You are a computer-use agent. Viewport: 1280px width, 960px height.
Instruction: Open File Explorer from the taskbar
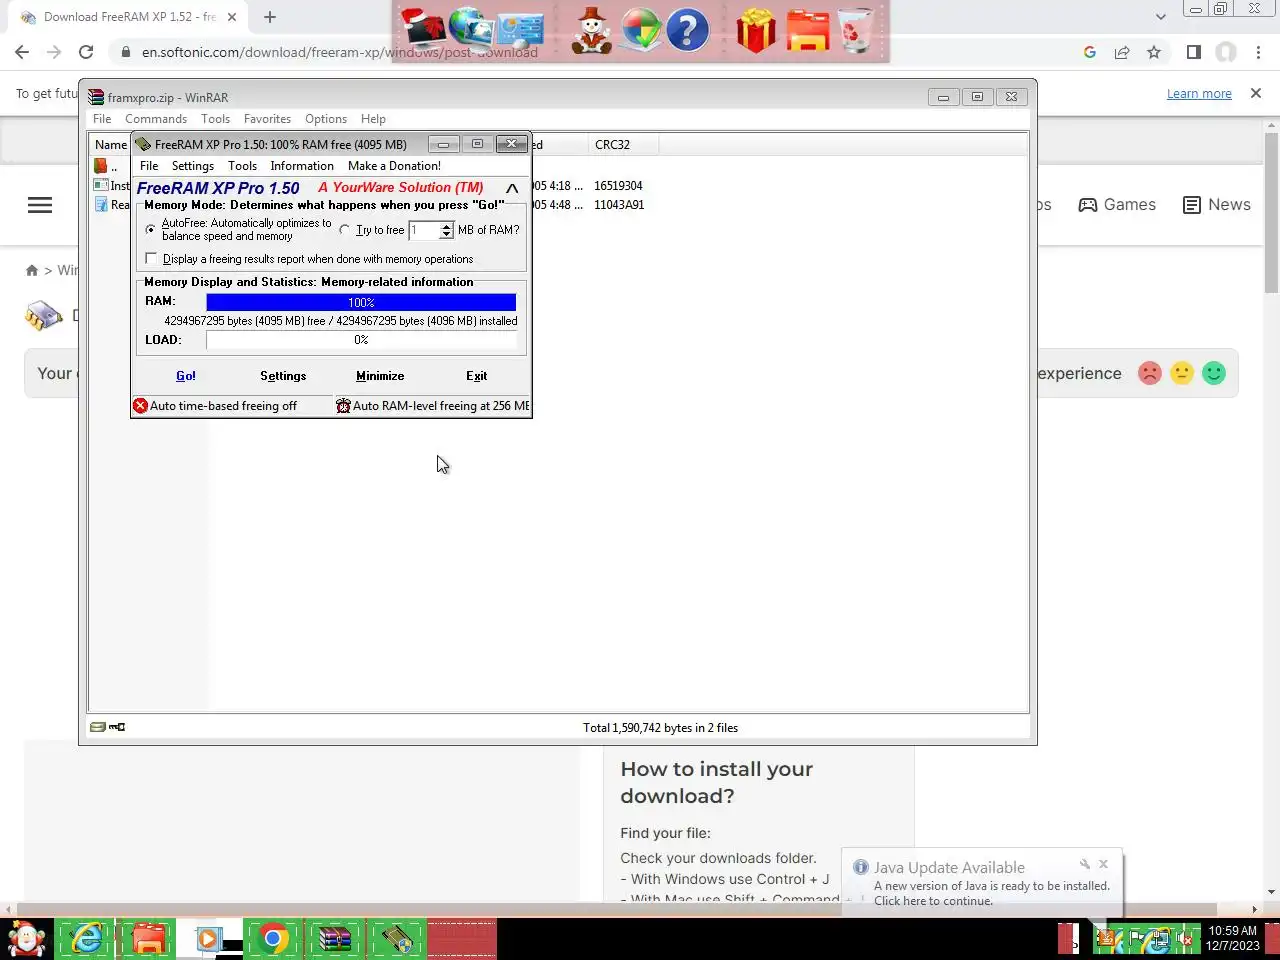click(x=147, y=939)
